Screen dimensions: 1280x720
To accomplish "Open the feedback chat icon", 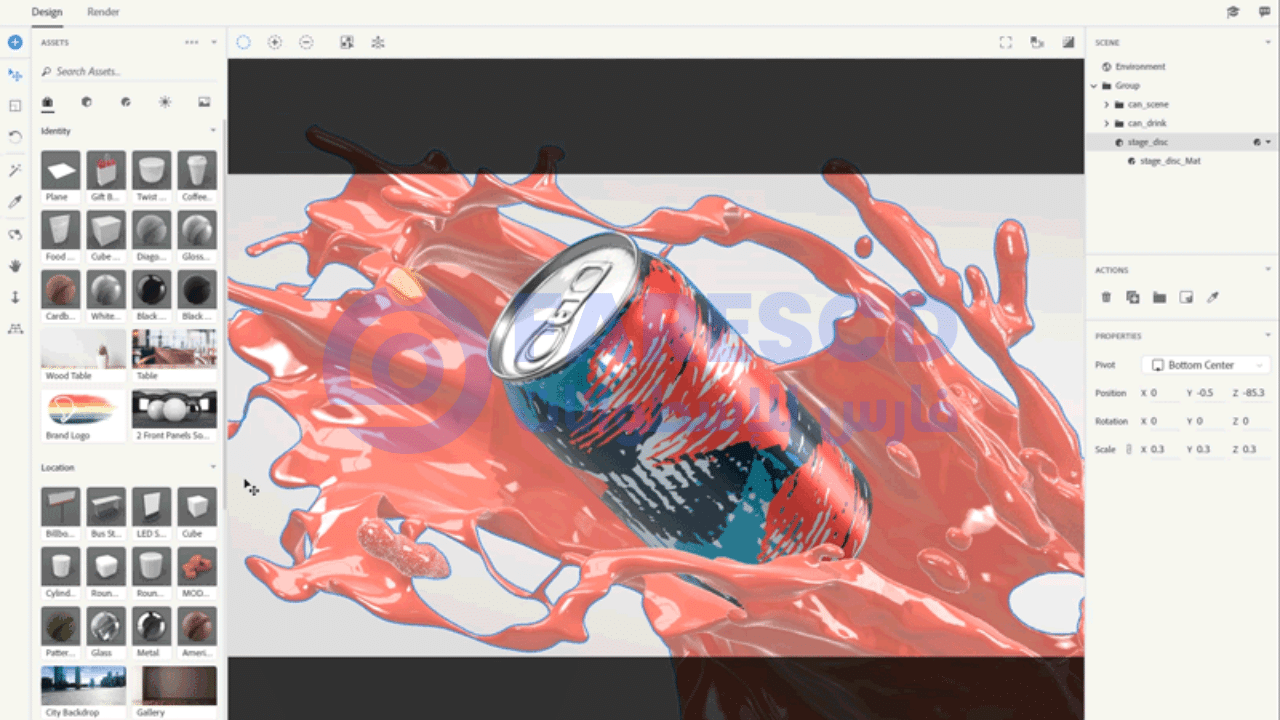I will (1264, 12).
